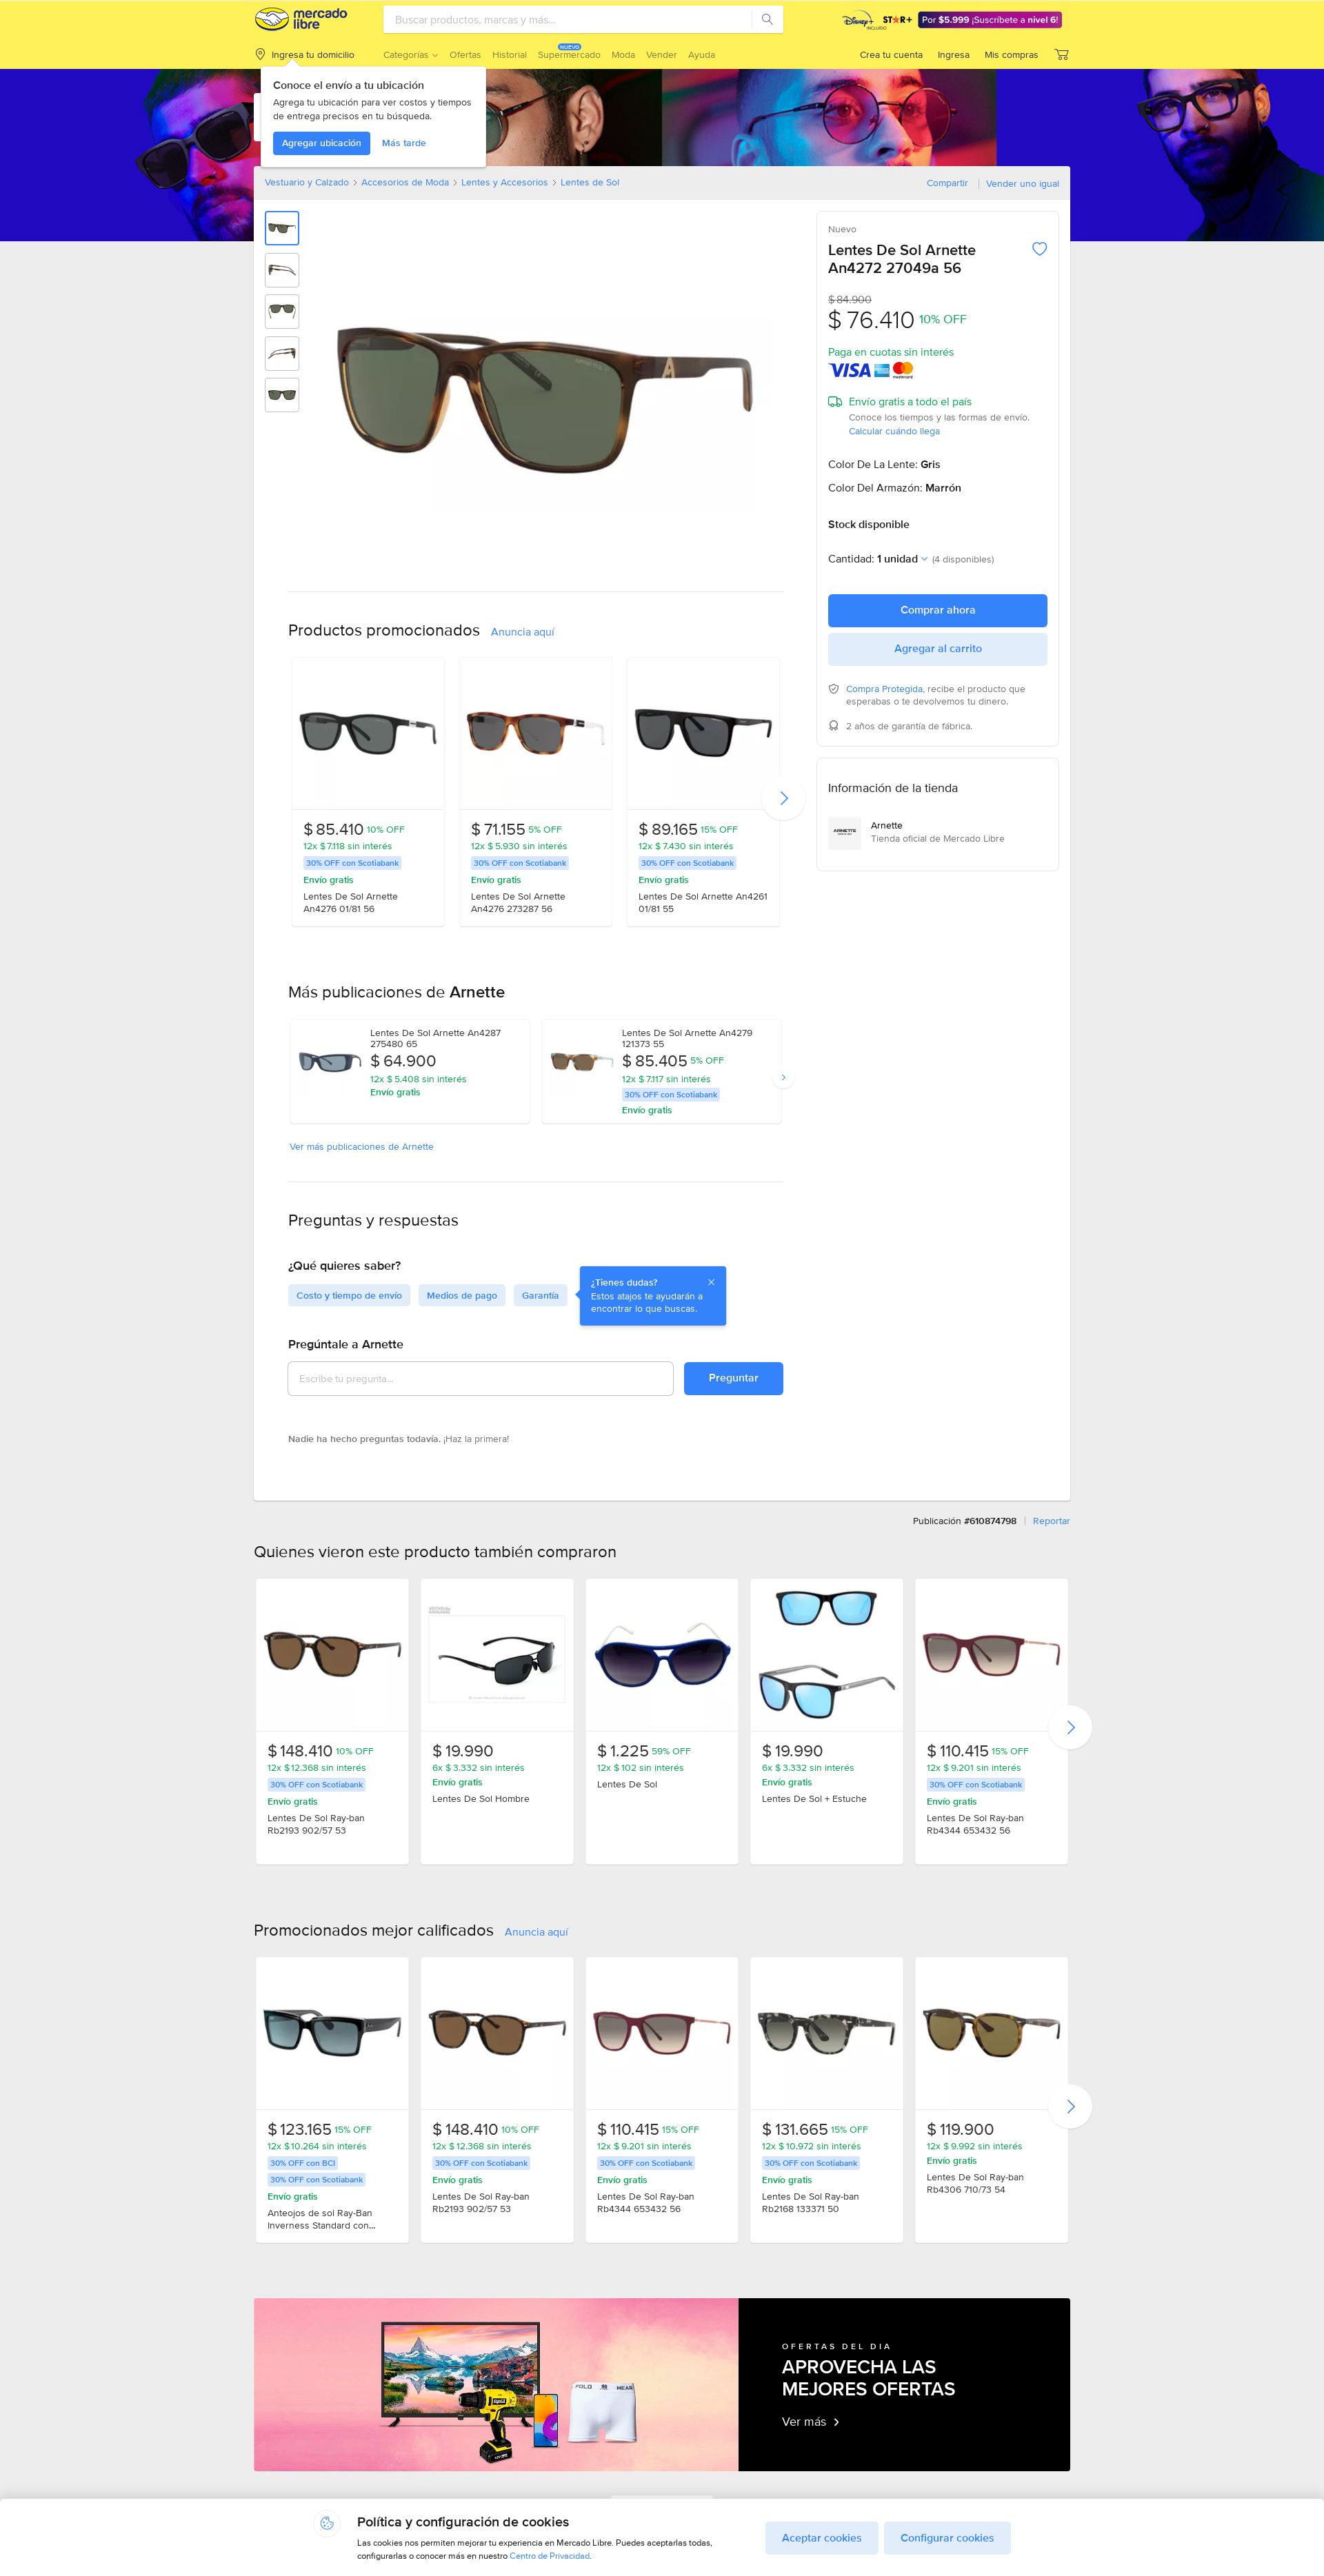
Task: Click the search magnifier icon
Action: coord(767,19)
